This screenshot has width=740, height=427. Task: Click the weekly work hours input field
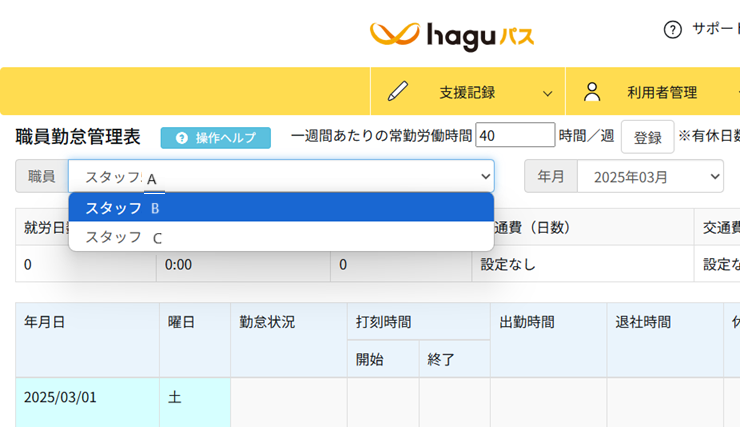tap(515, 135)
